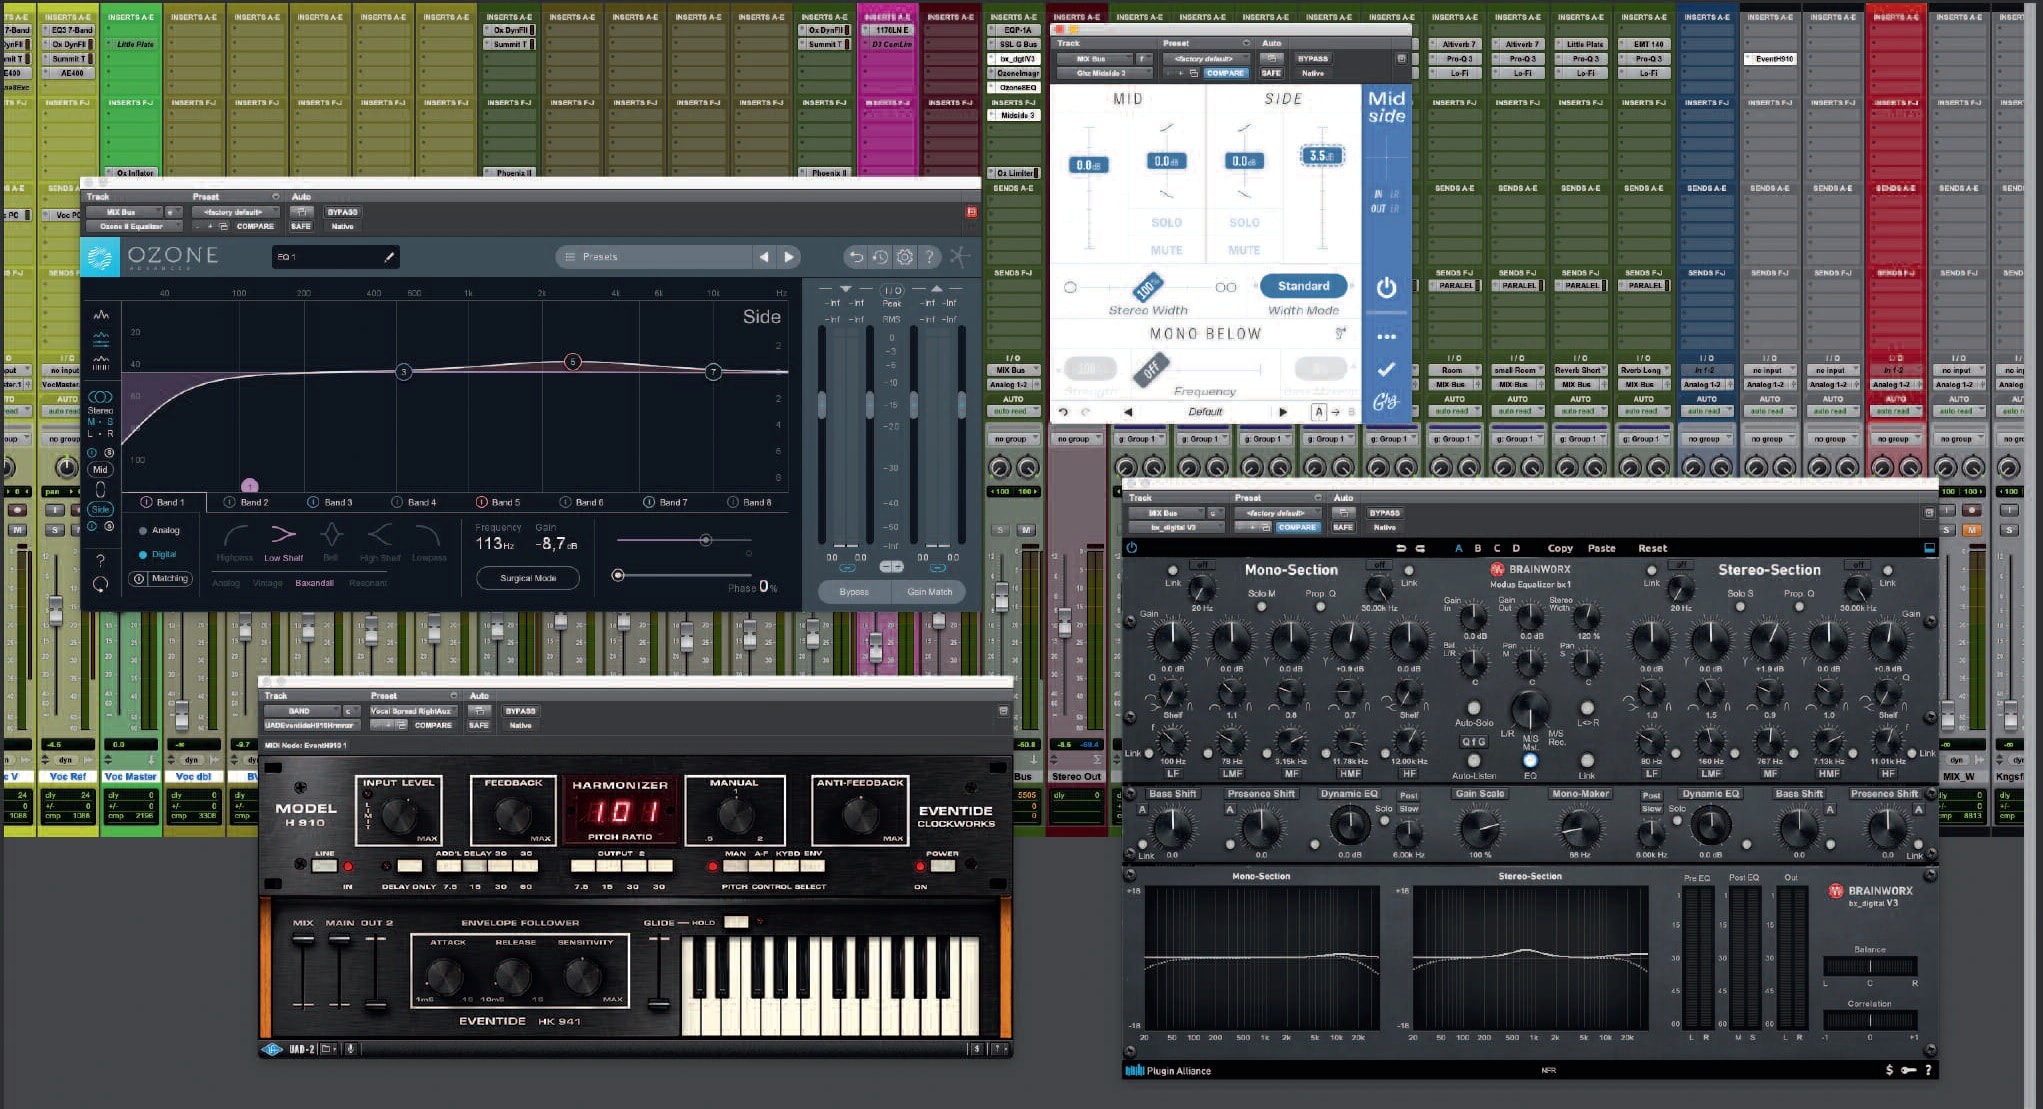Click Midside plugin power icon
Screen dimensions: 2043x1109
1386,288
